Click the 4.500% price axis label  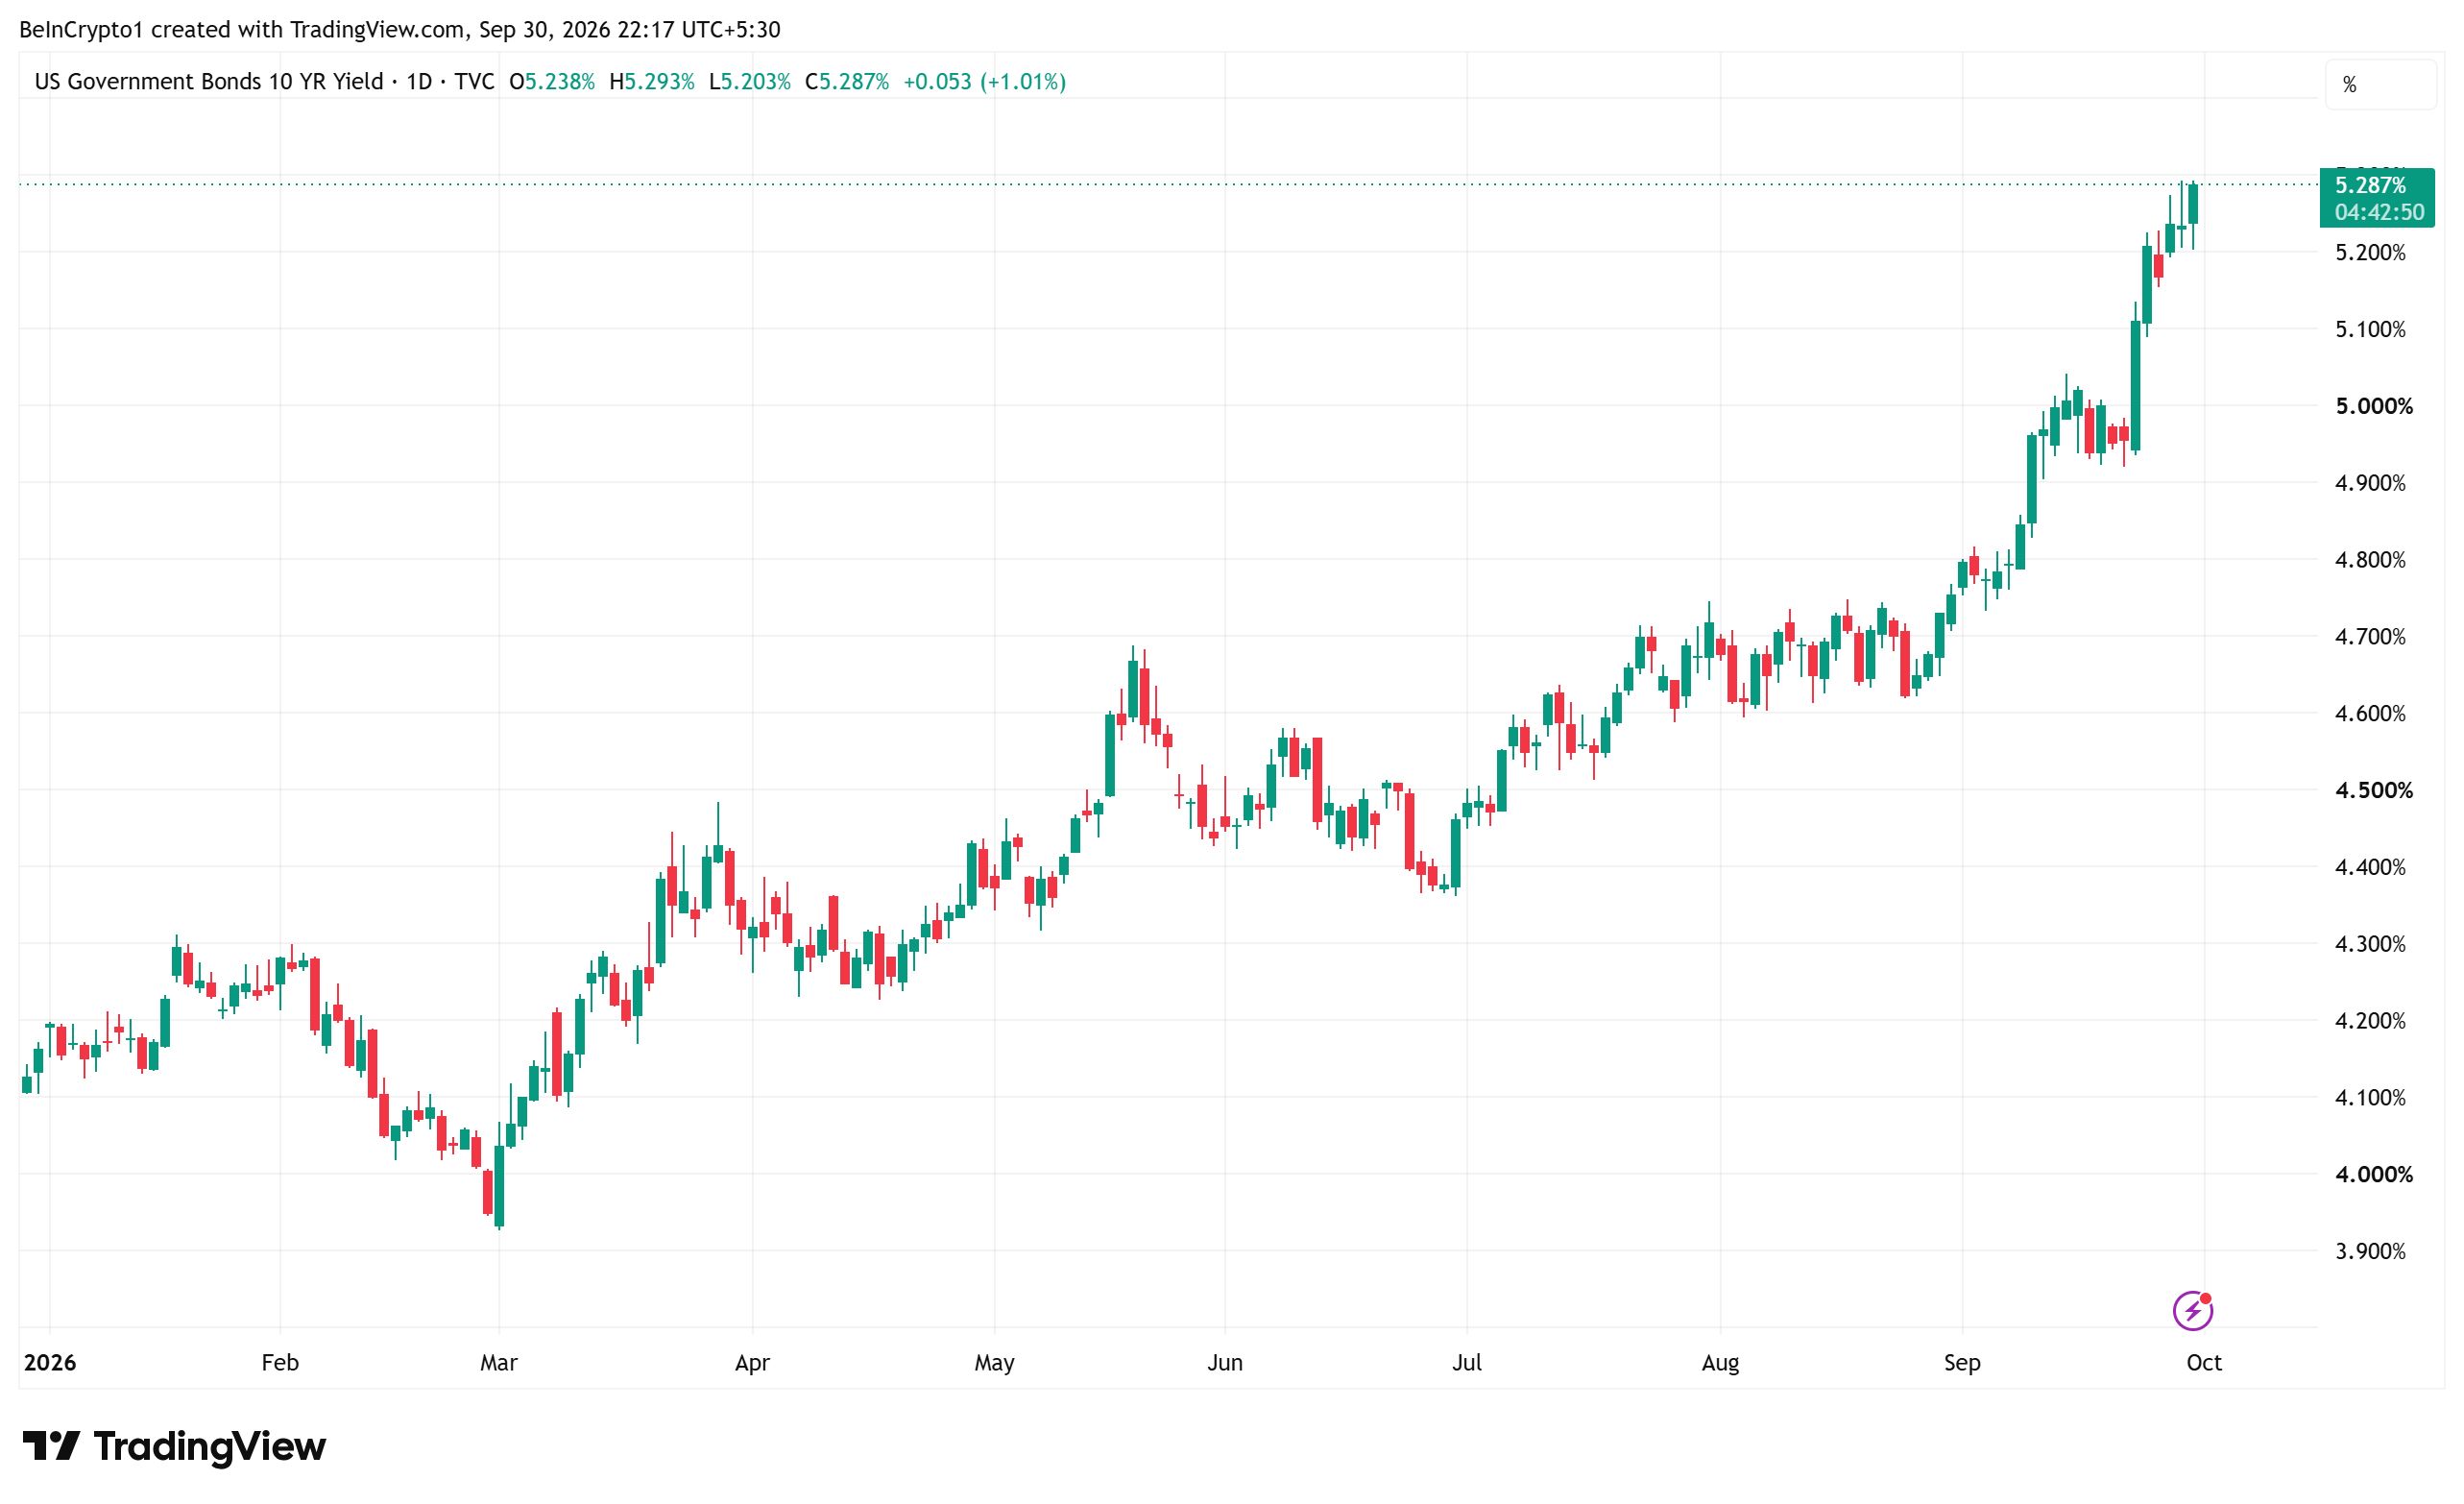[x=2373, y=790]
